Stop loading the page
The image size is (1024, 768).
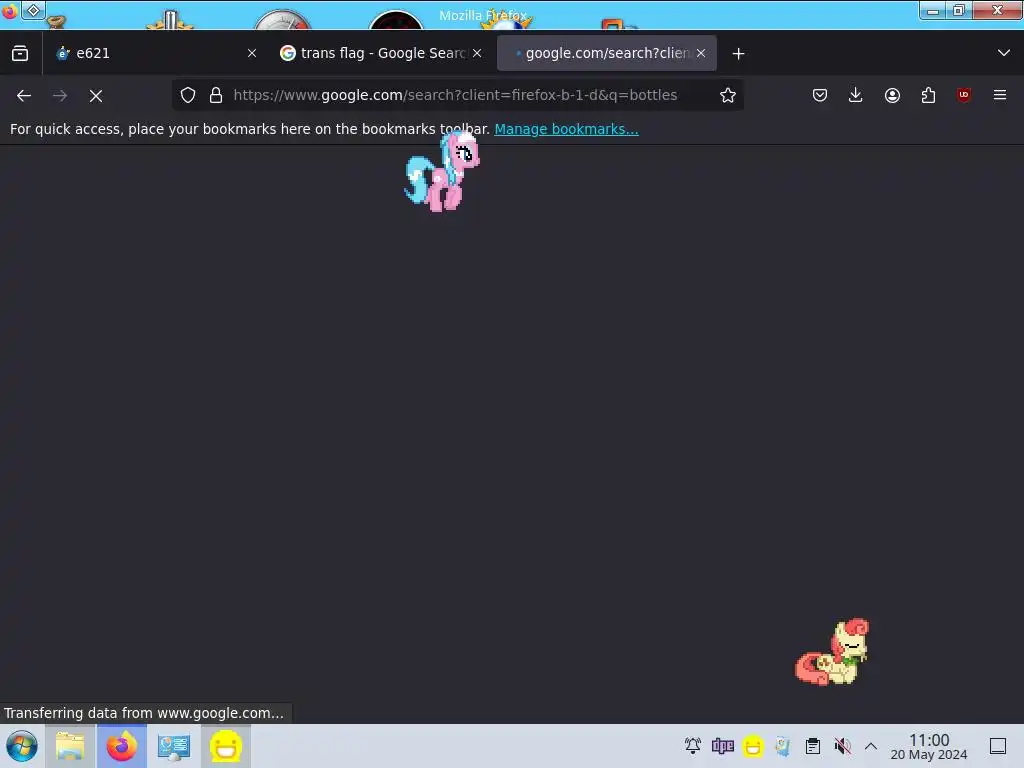coord(96,96)
